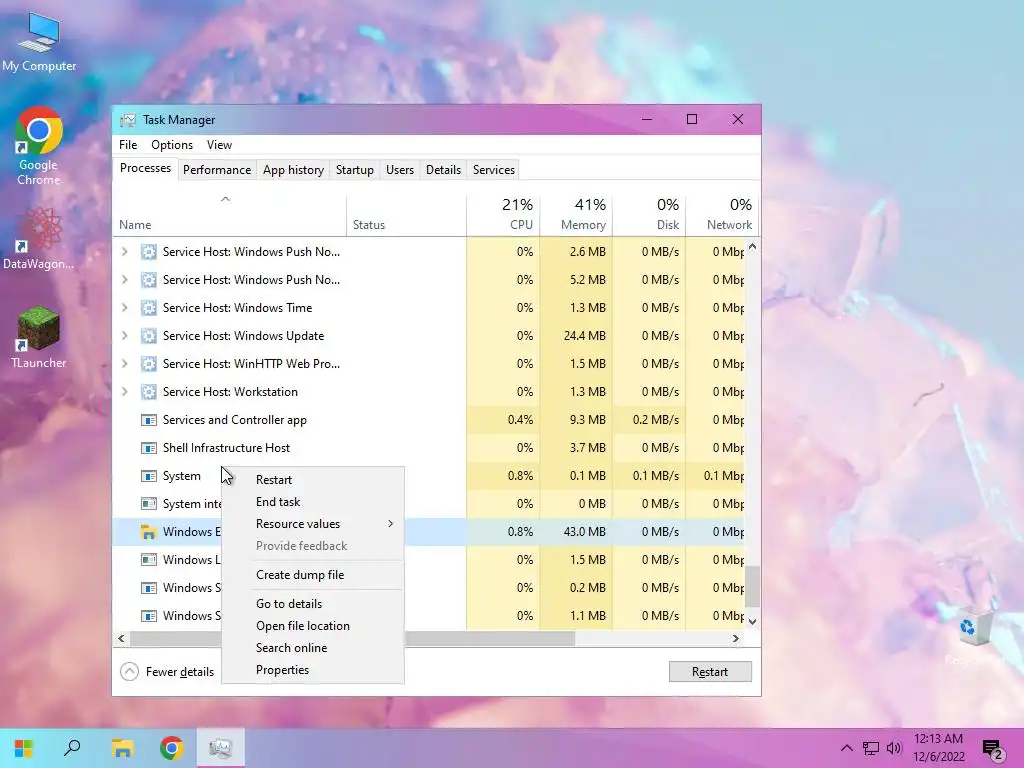This screenshot has height=768, width=1024.
Task: Sort by Network column header
Action: pyautogui.click(x=722, y=214)
